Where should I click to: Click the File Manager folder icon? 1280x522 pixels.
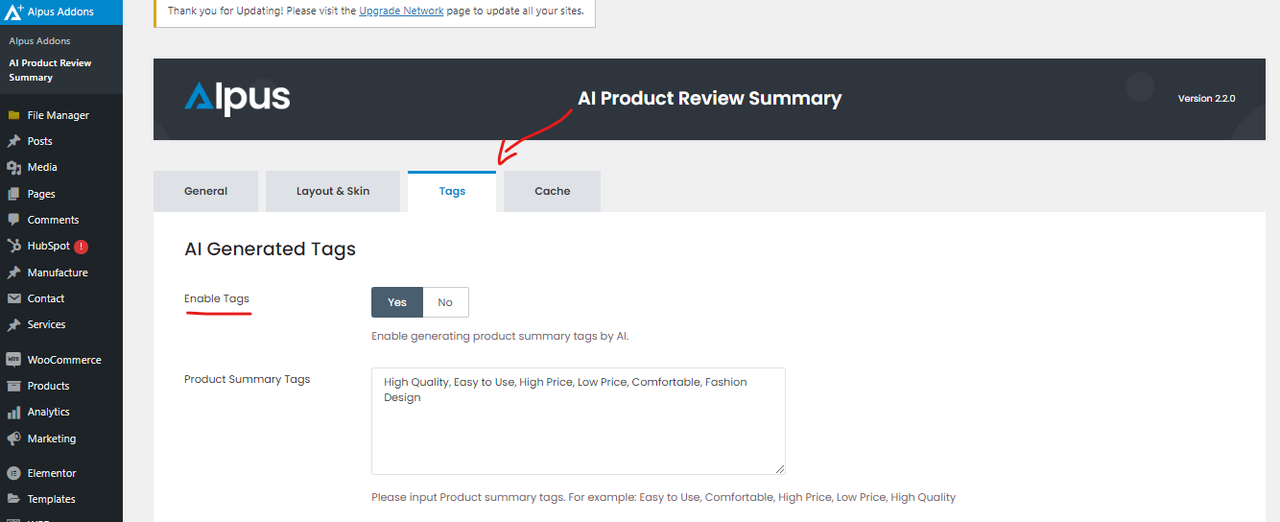point(14,115)
